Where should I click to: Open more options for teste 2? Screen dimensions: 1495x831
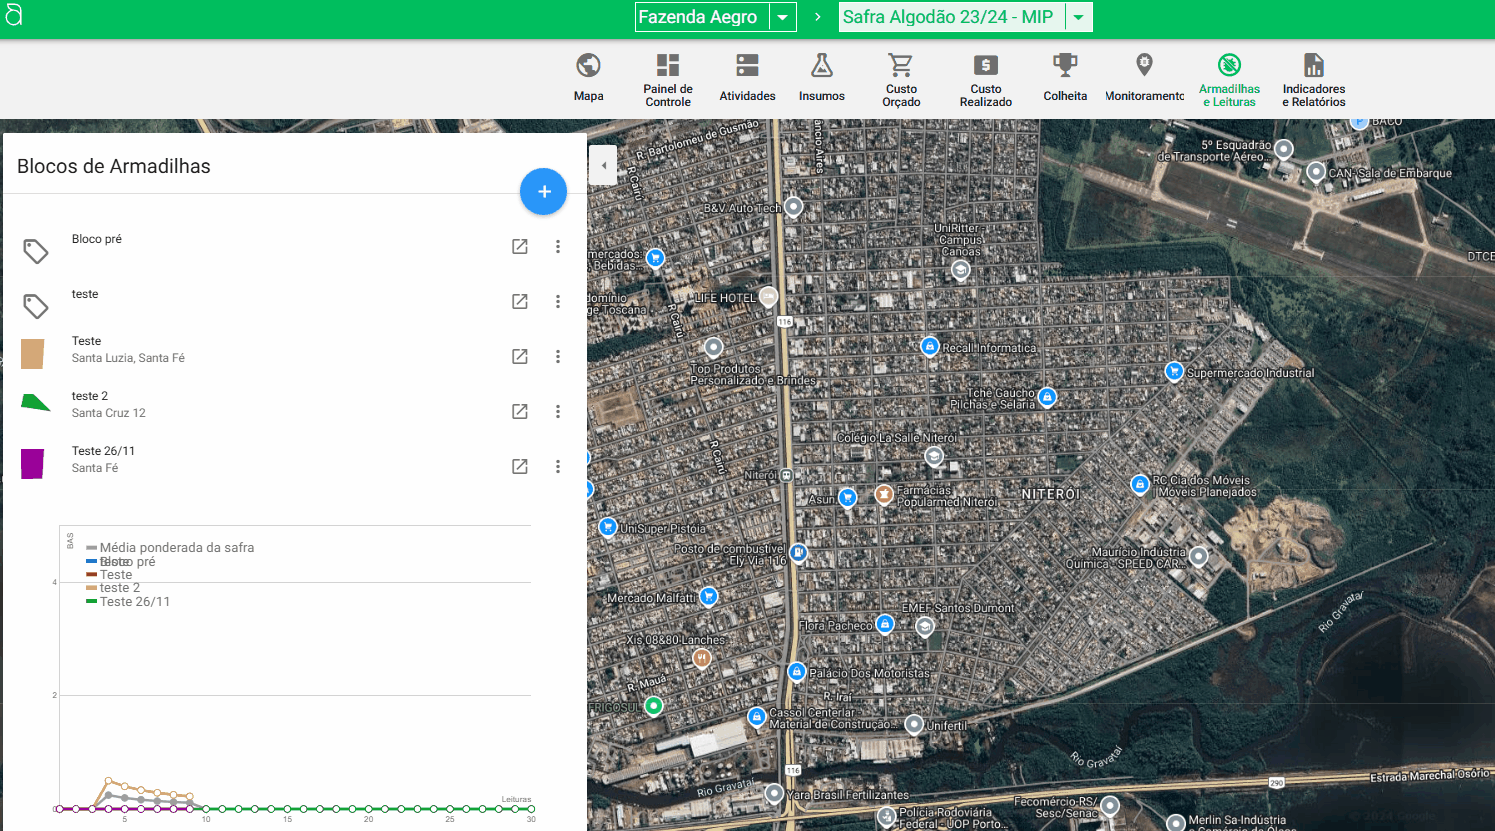558,412
